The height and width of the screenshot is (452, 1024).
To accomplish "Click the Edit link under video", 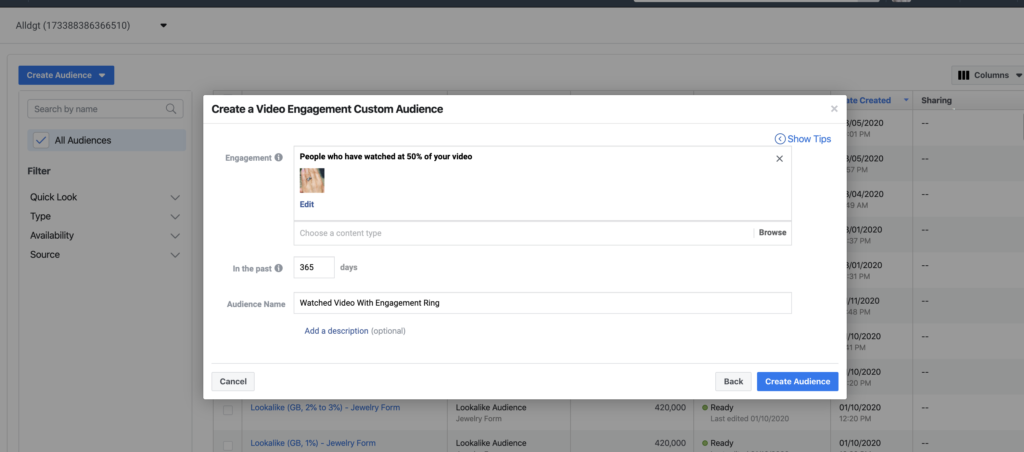I will tap(307, 204).
